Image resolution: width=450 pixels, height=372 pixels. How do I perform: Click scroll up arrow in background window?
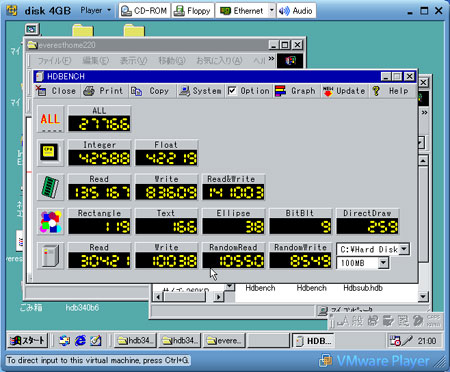423,161
